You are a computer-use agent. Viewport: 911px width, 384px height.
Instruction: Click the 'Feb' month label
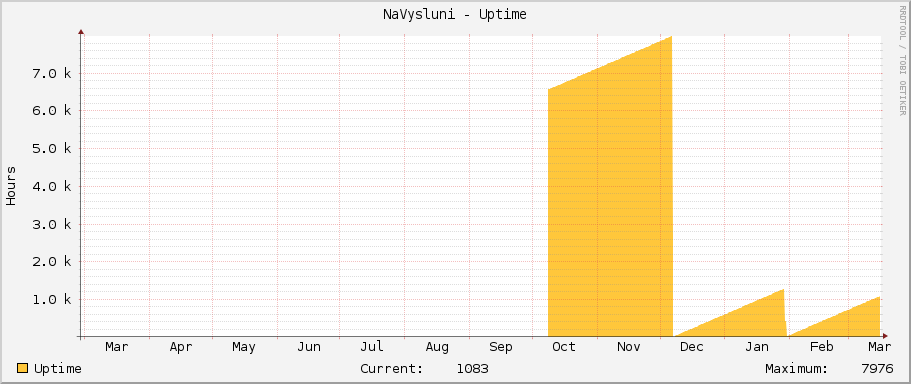(x=822, y=347)
